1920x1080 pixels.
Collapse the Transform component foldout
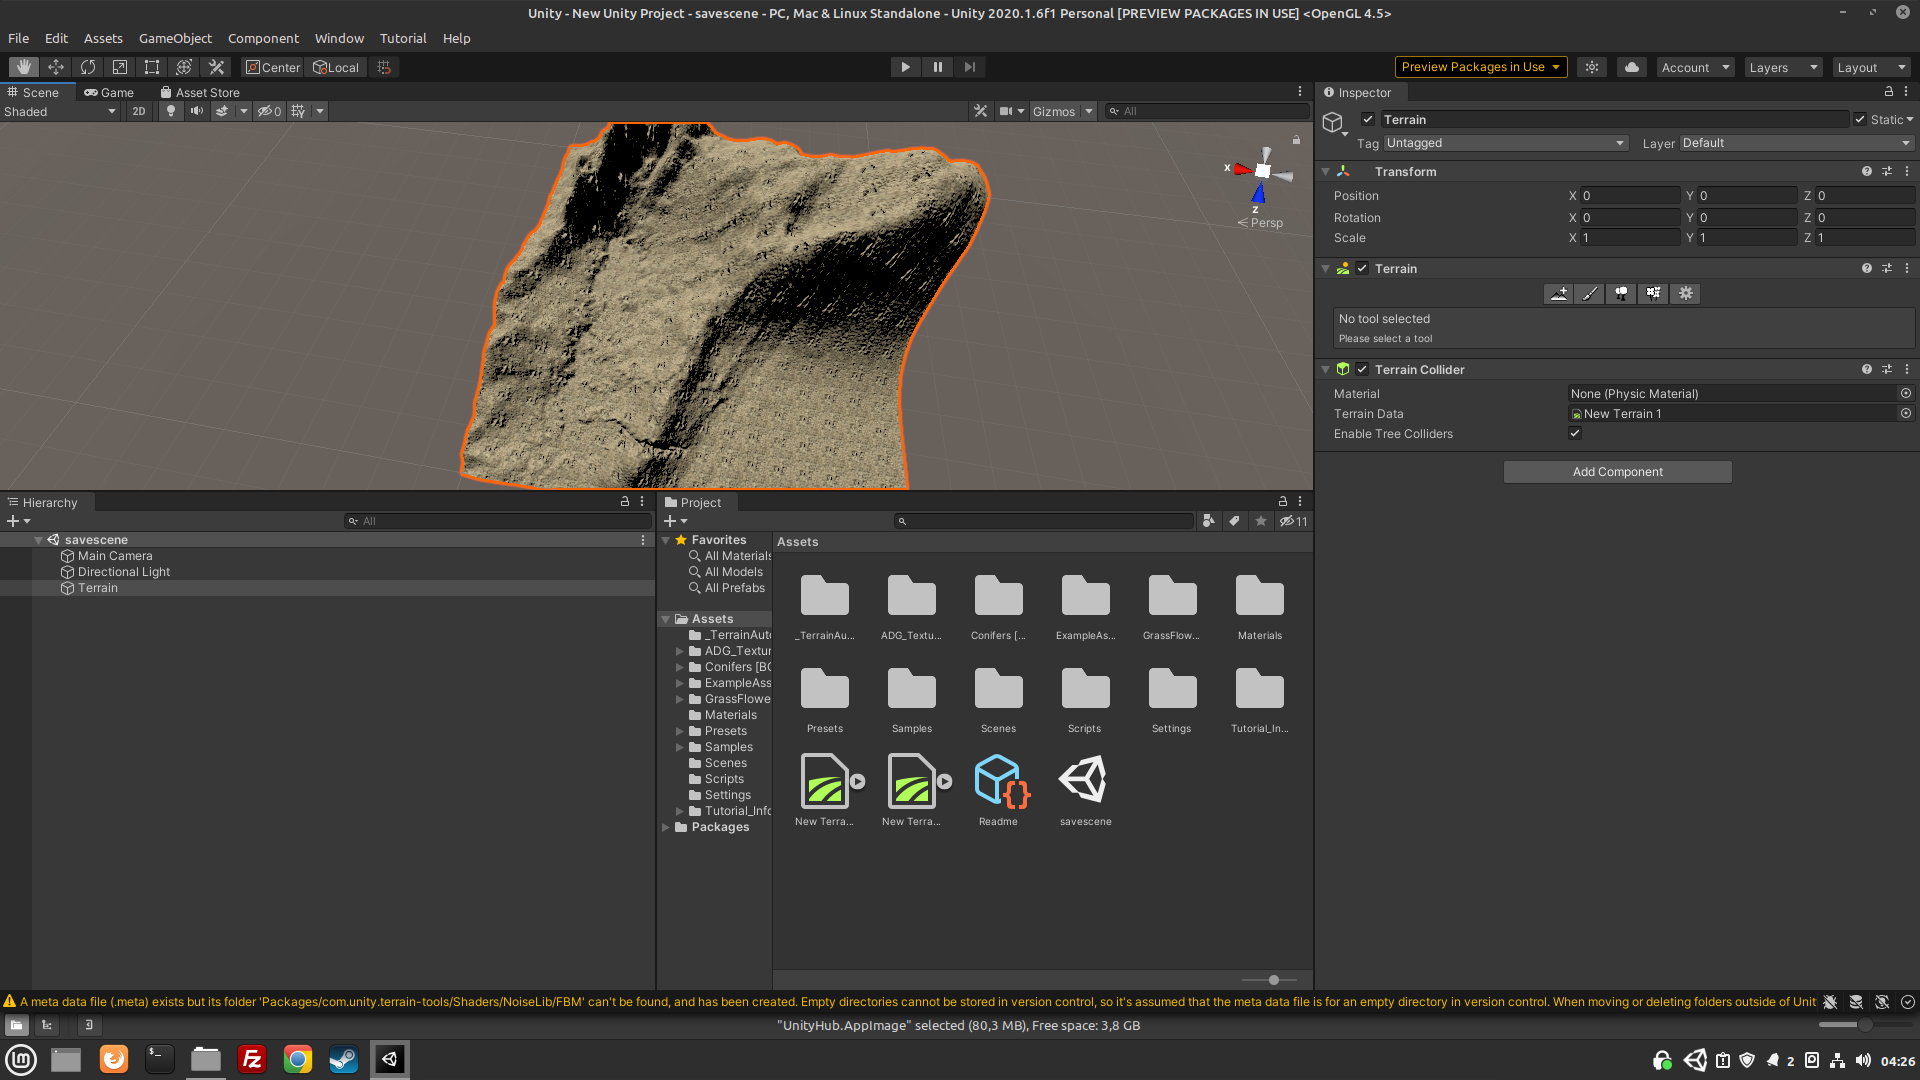(x=1325, y=171)
